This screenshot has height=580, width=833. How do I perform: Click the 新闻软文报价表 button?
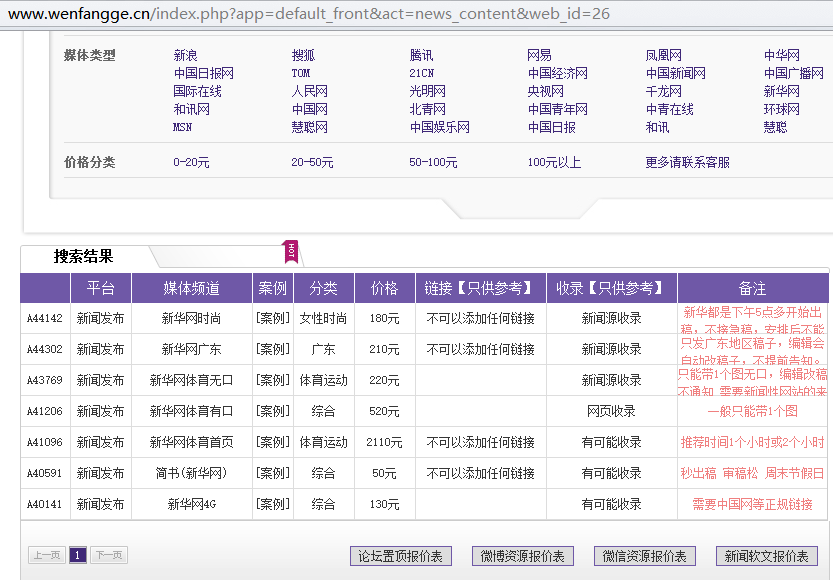point(766,557)
